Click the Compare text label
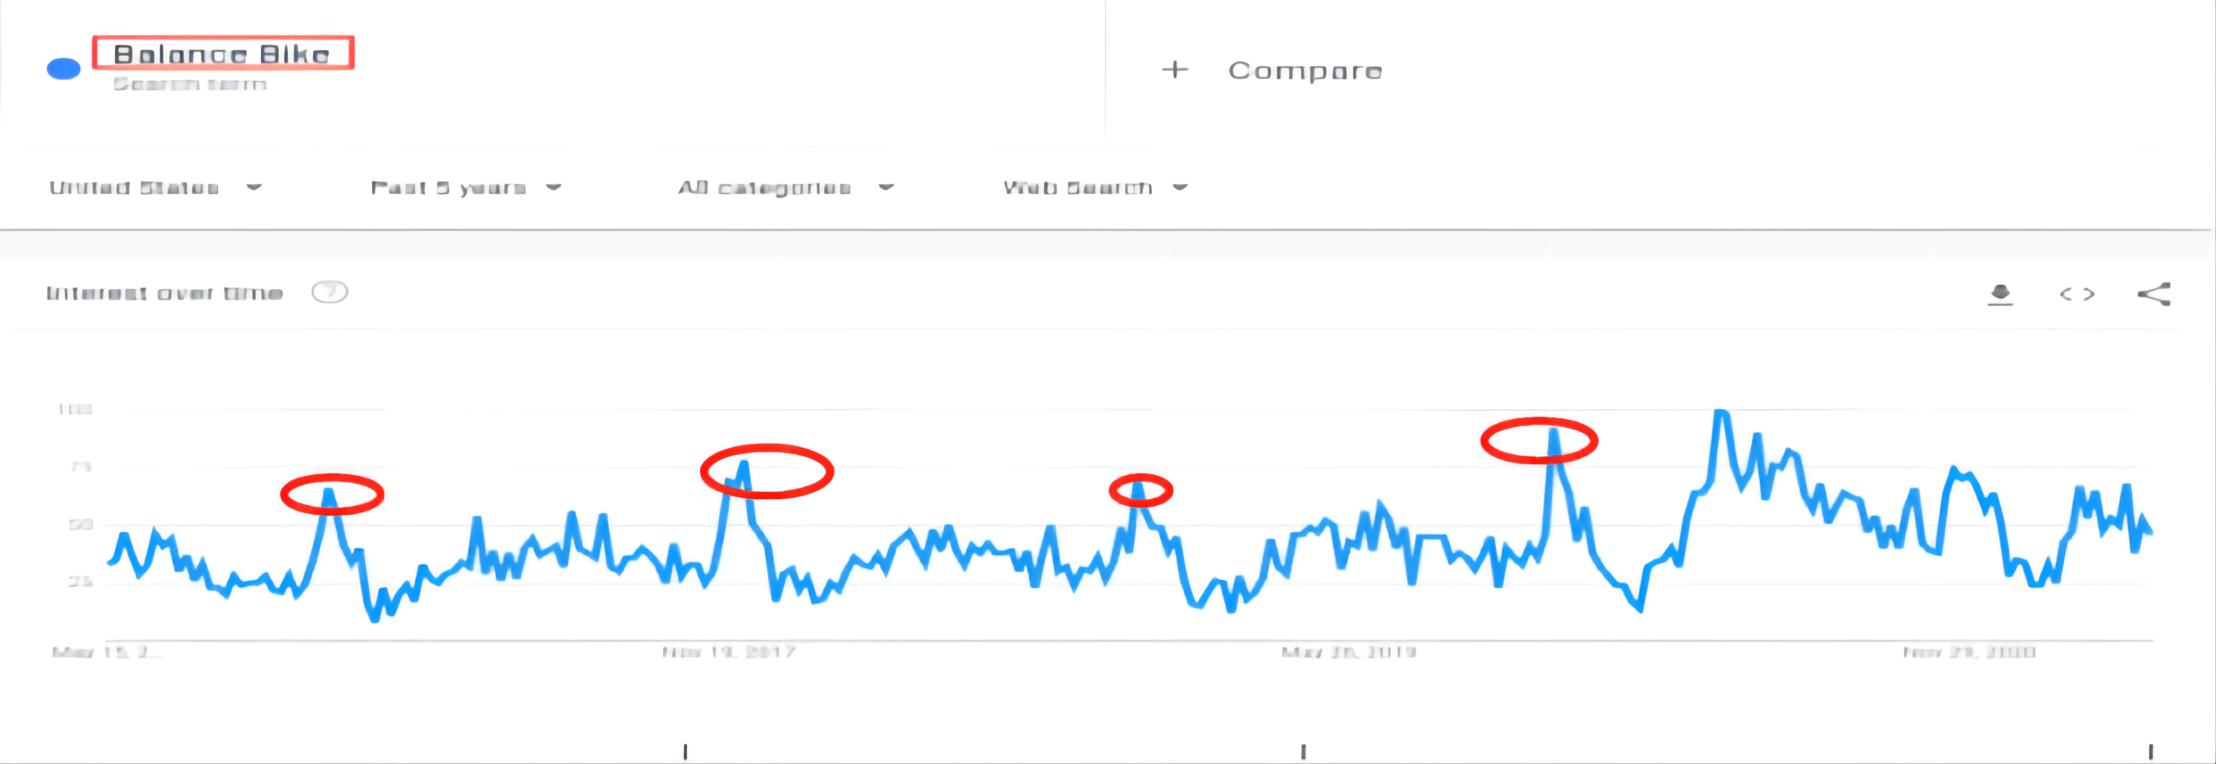 (x=1305, y=71)
